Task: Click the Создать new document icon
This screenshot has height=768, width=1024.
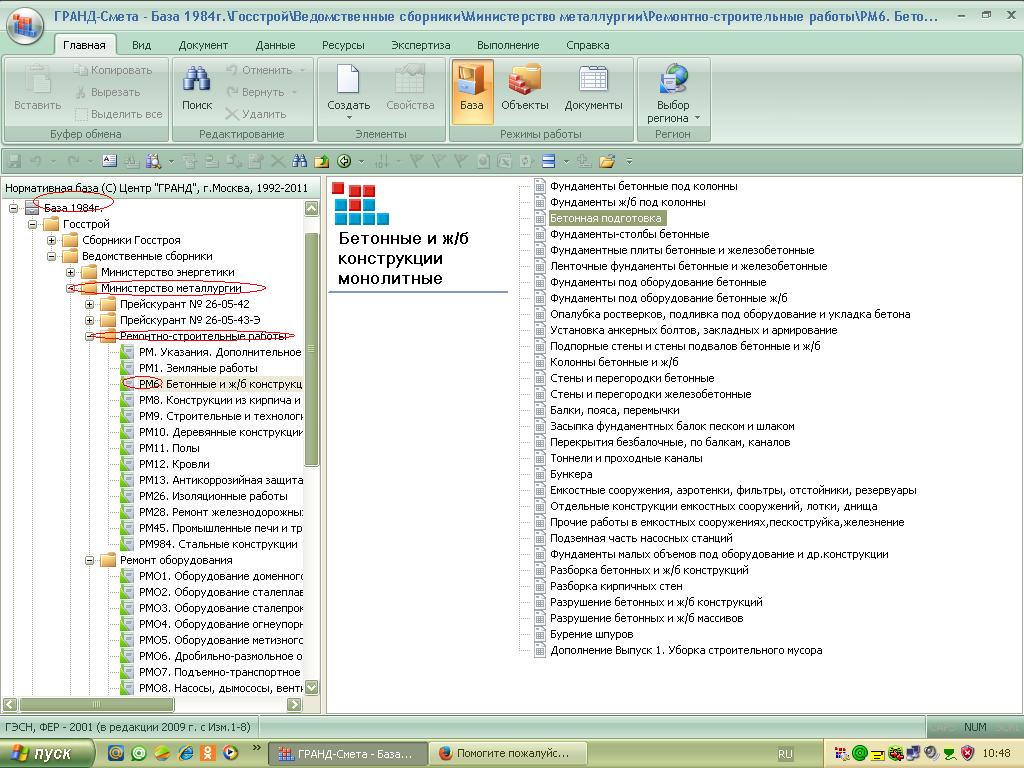Action: pyautogui.click(x=348, y=80)
